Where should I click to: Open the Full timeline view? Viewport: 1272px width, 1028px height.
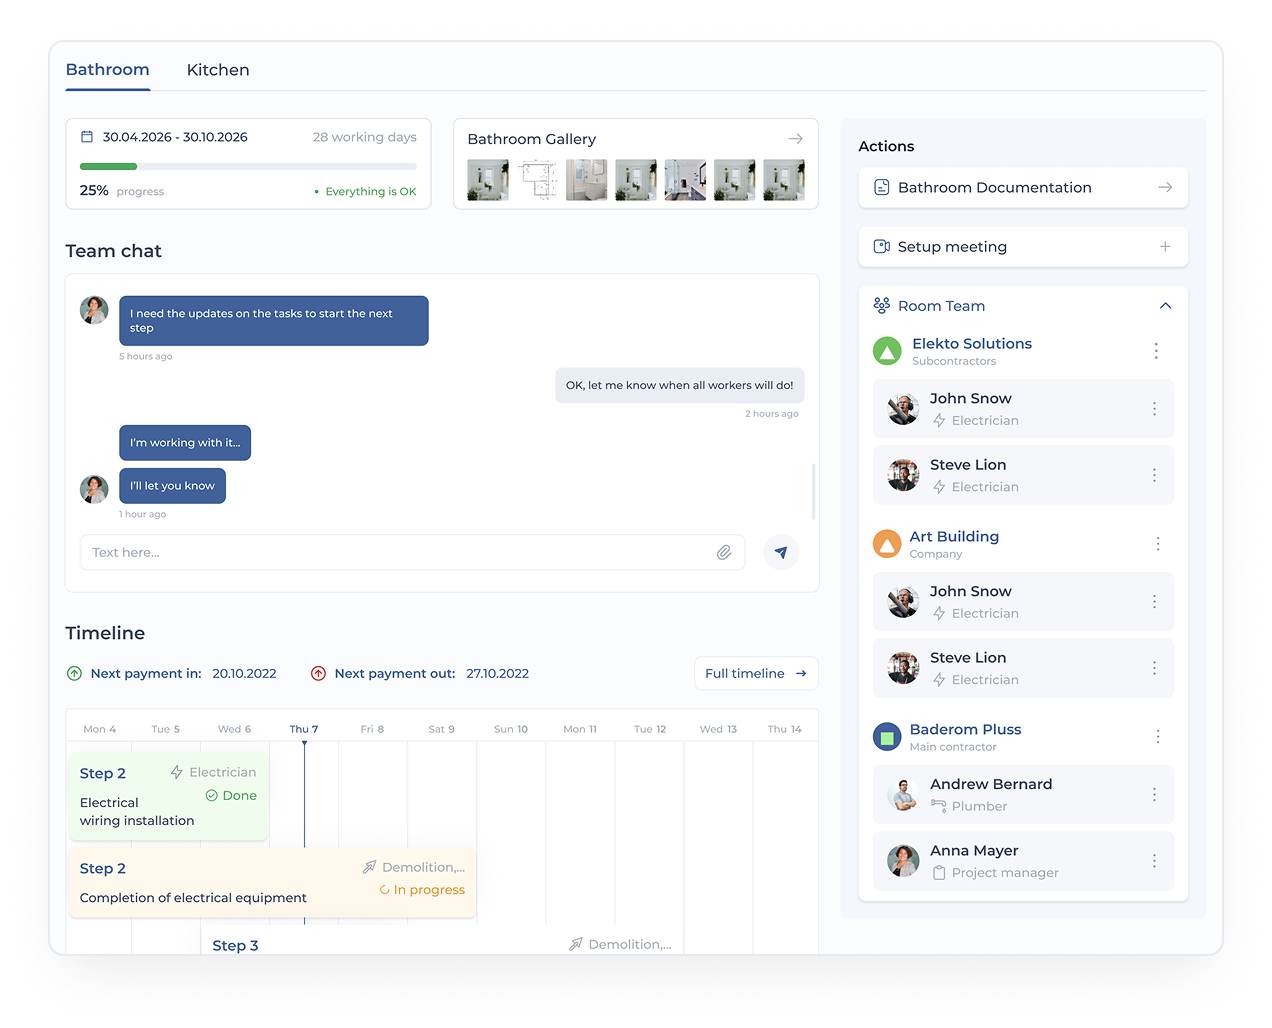click(x=756, y=673)
